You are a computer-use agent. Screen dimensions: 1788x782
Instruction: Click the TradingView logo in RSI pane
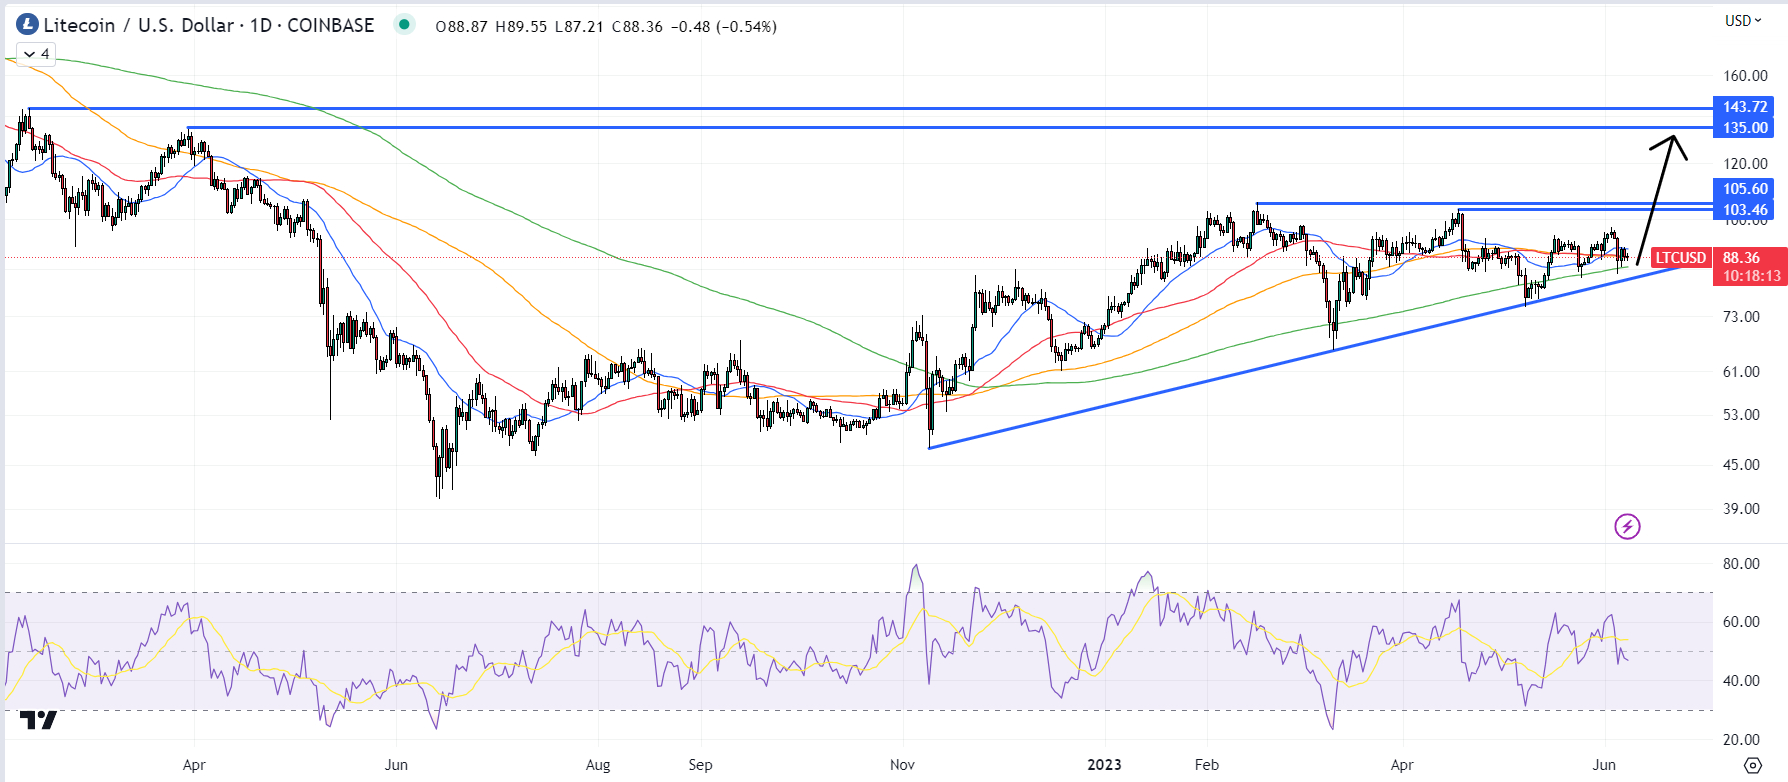coord(38,719)
